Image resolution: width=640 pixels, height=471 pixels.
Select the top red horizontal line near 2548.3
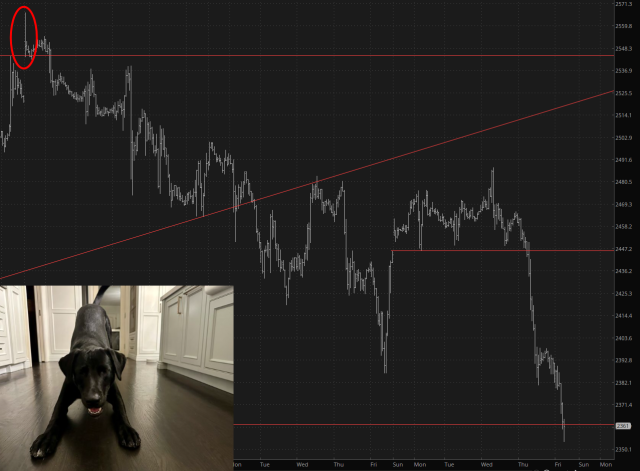pyautogui.click(x=307, y=56)
